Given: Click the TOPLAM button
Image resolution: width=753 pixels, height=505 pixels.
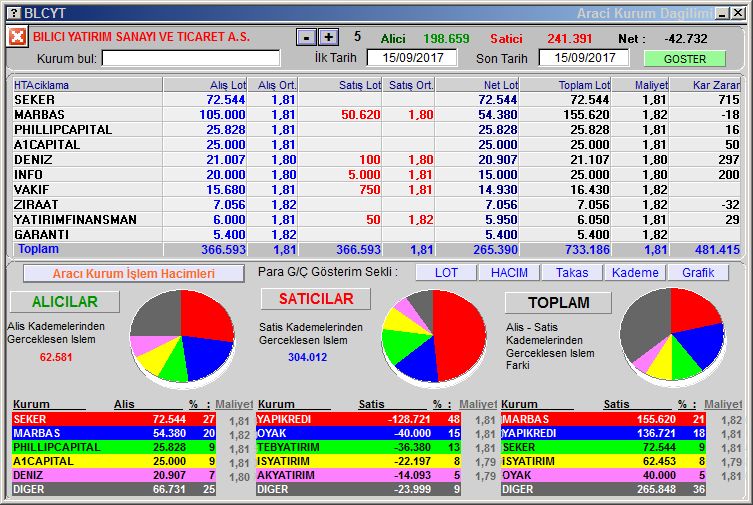Looking at the screenshot, I should 559,302.
